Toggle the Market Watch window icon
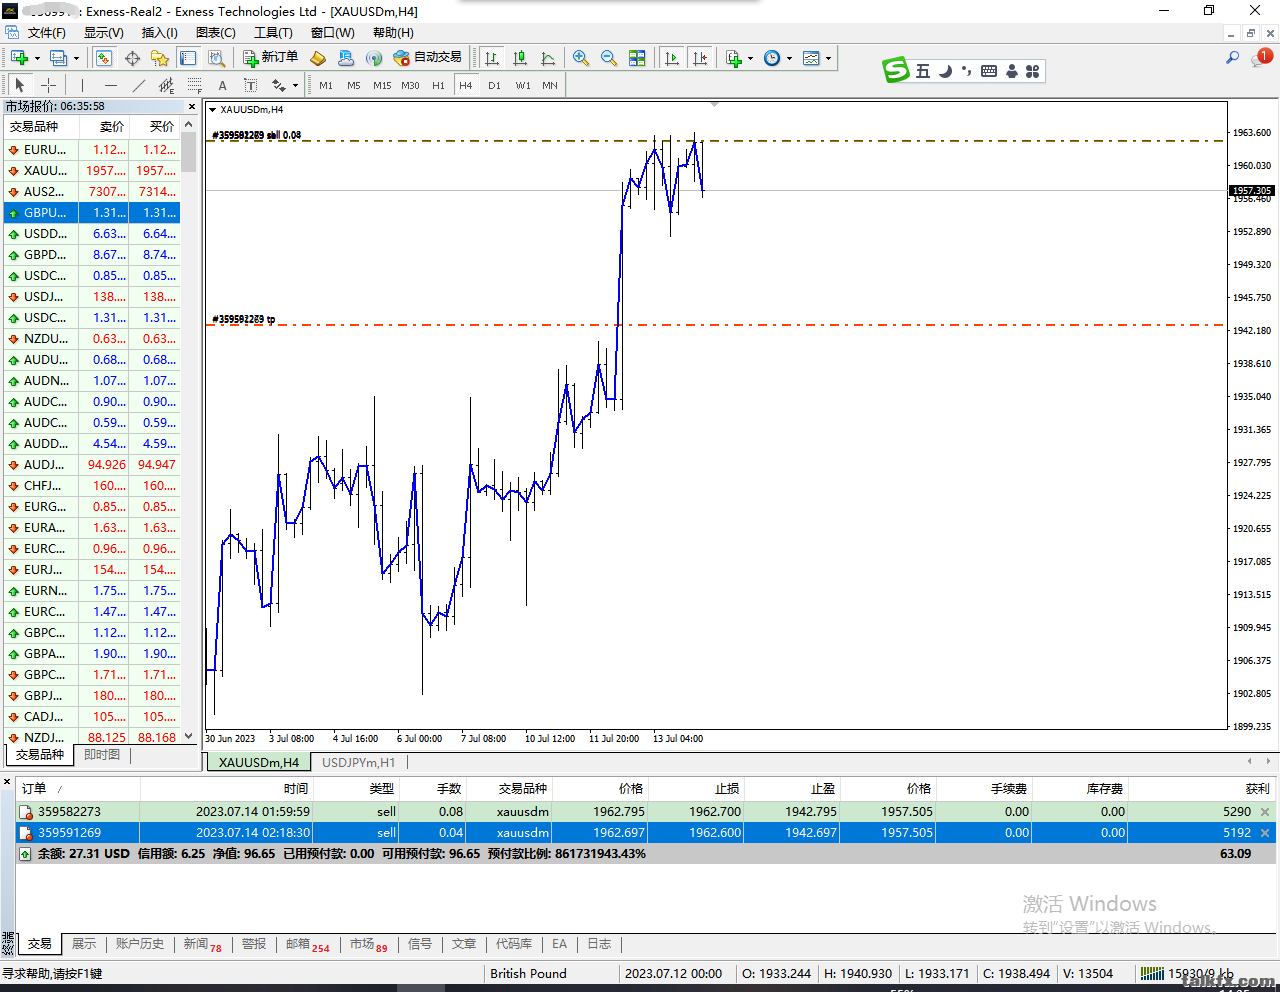 coord(104,58)
